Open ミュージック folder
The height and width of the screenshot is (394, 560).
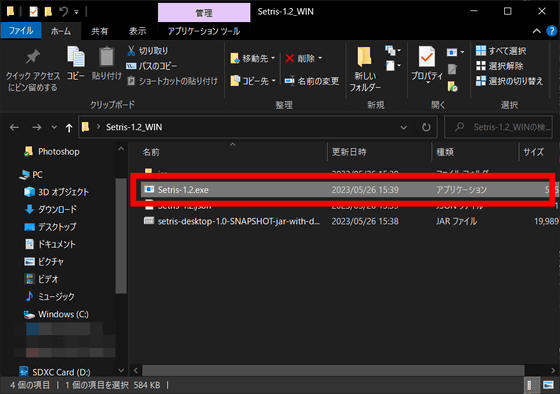tap(50, 296)
